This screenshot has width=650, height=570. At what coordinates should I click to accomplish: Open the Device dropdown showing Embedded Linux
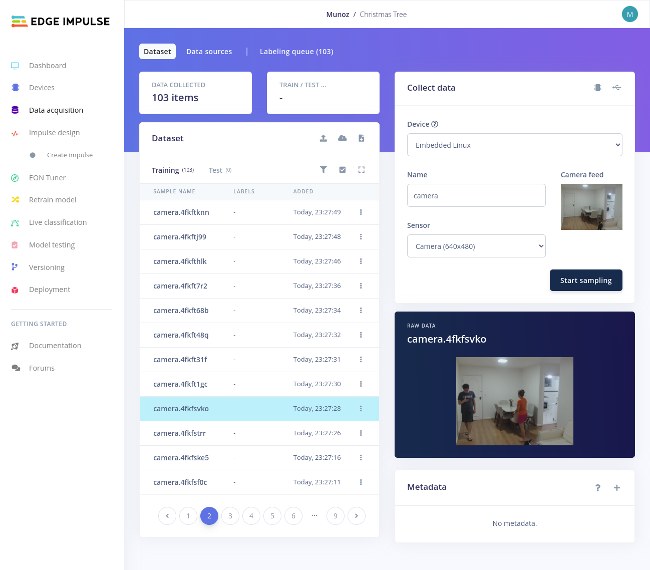tap(514, 145)
